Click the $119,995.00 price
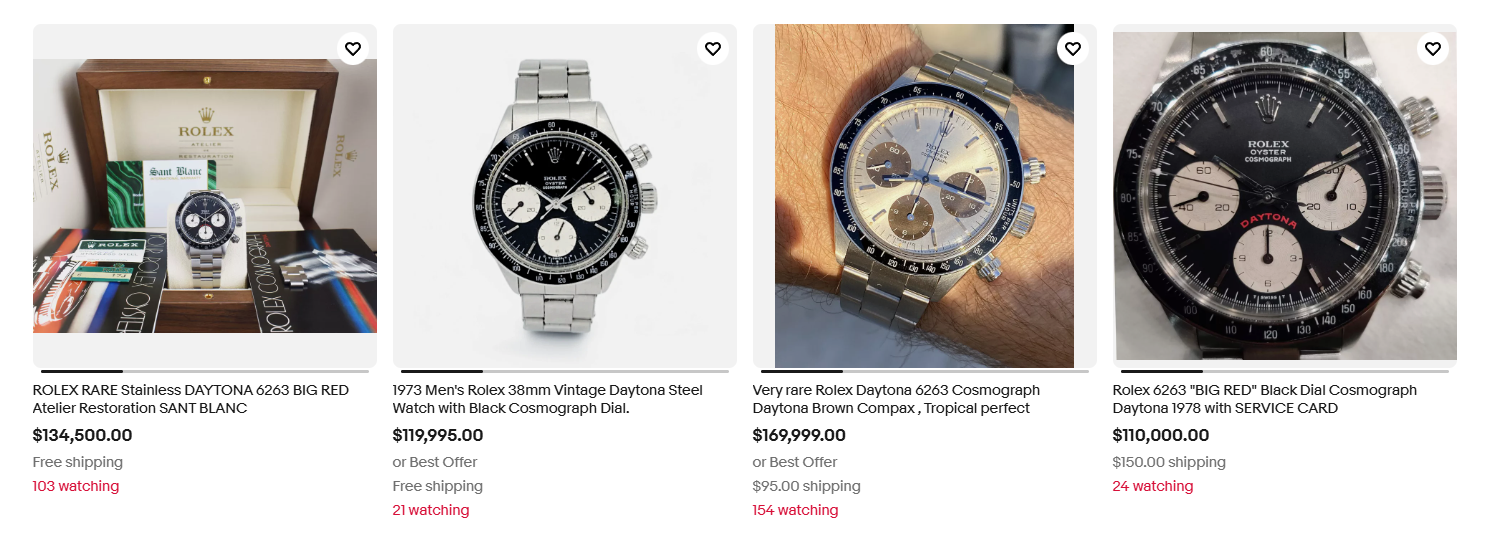Image resolution: width=1510 pixels, height=553 pixels. click(437, 435)
